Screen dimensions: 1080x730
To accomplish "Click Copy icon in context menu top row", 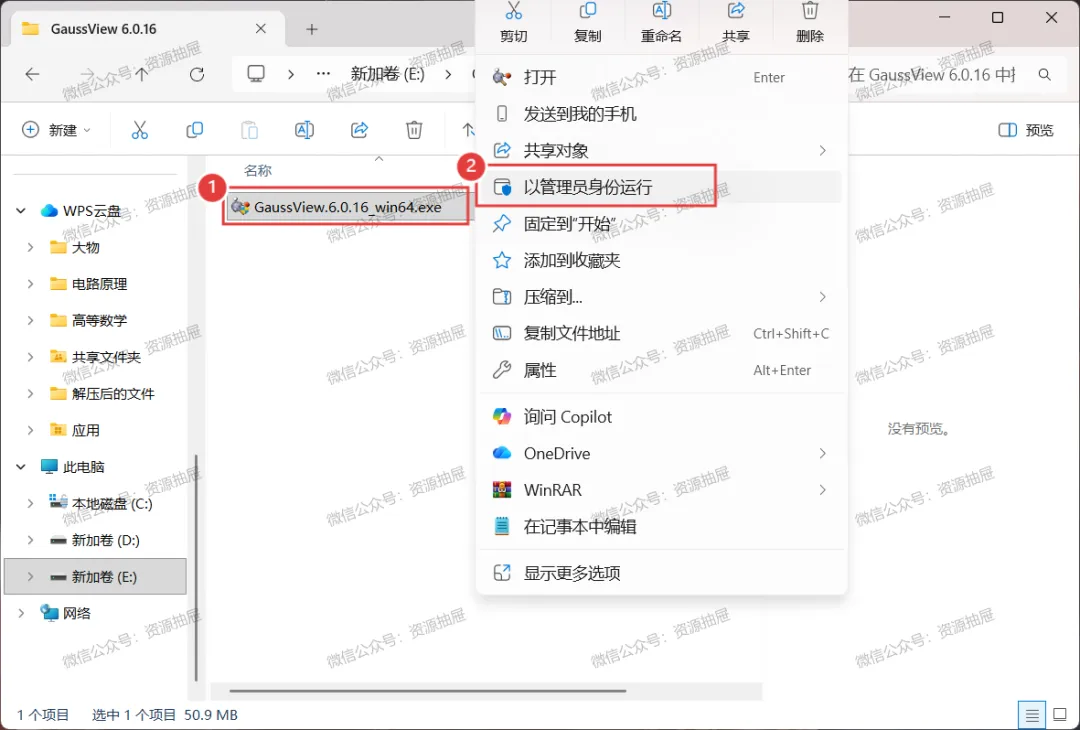I will 588,11.
